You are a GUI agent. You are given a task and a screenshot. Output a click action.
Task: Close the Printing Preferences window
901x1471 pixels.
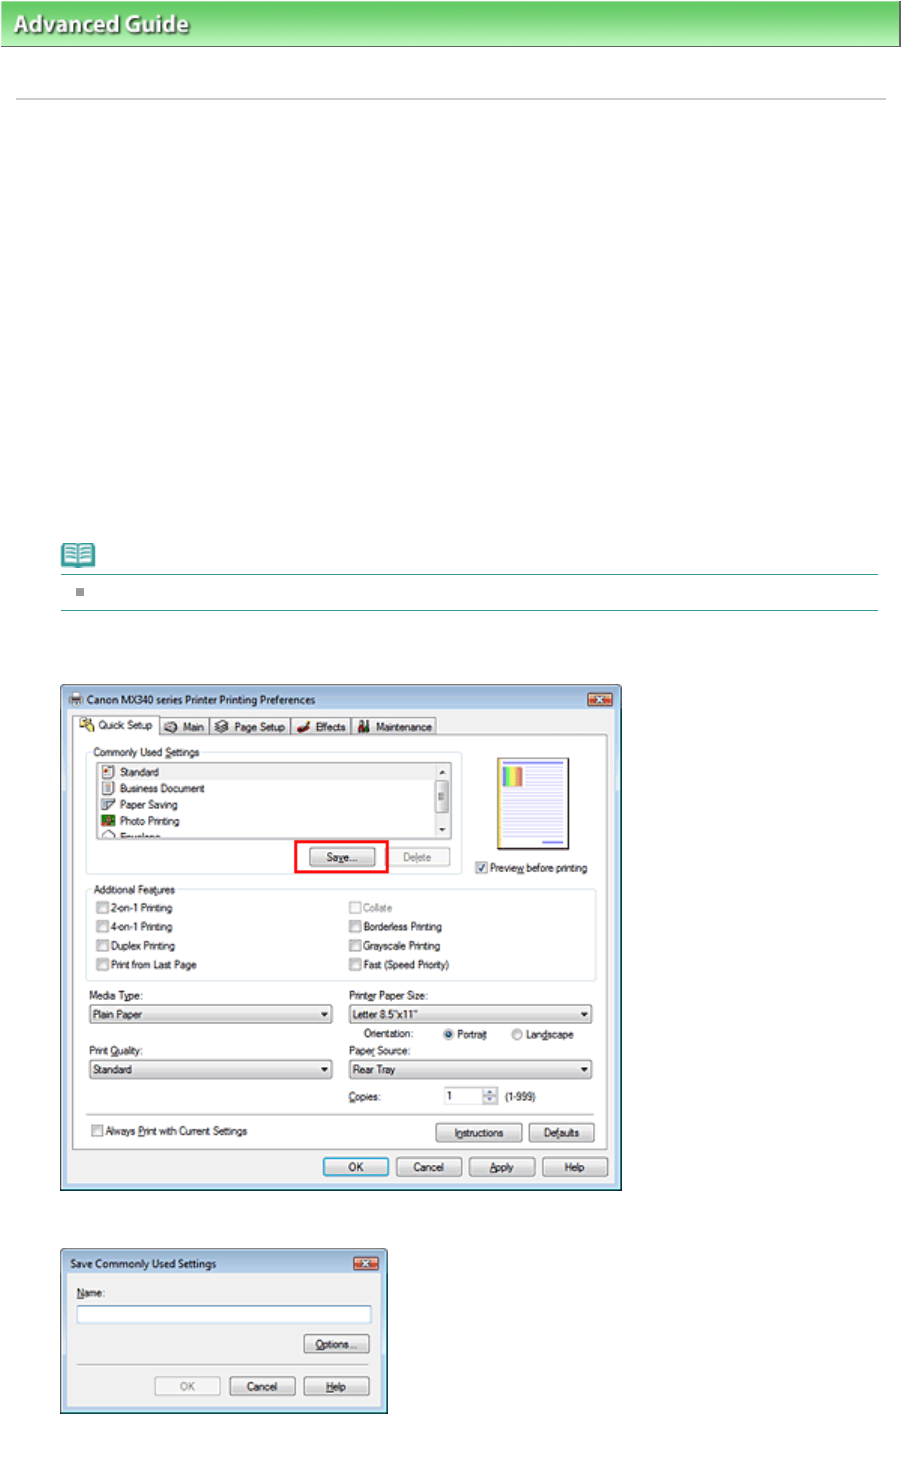pyautogui.click(x=600, y=700)
